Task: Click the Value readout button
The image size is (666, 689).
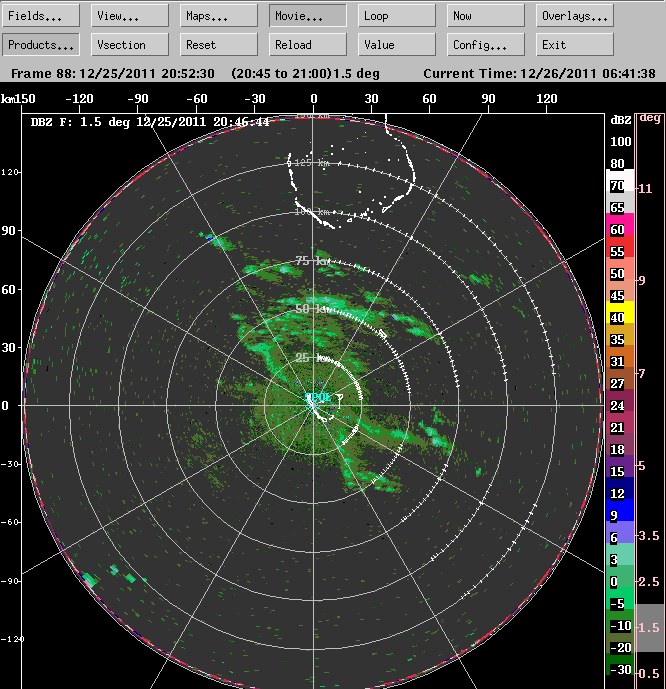Action: click(397, 45)
